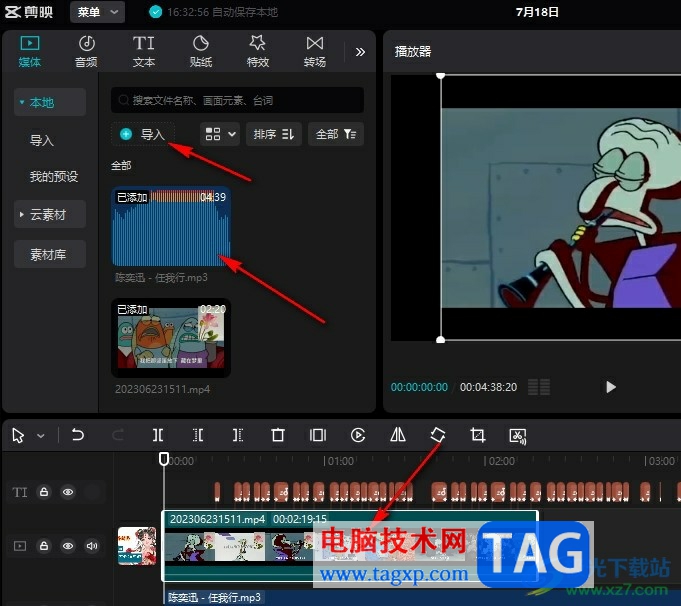
Task: Click the 00:00:00:00 current time display
Action: coord(419,387)
